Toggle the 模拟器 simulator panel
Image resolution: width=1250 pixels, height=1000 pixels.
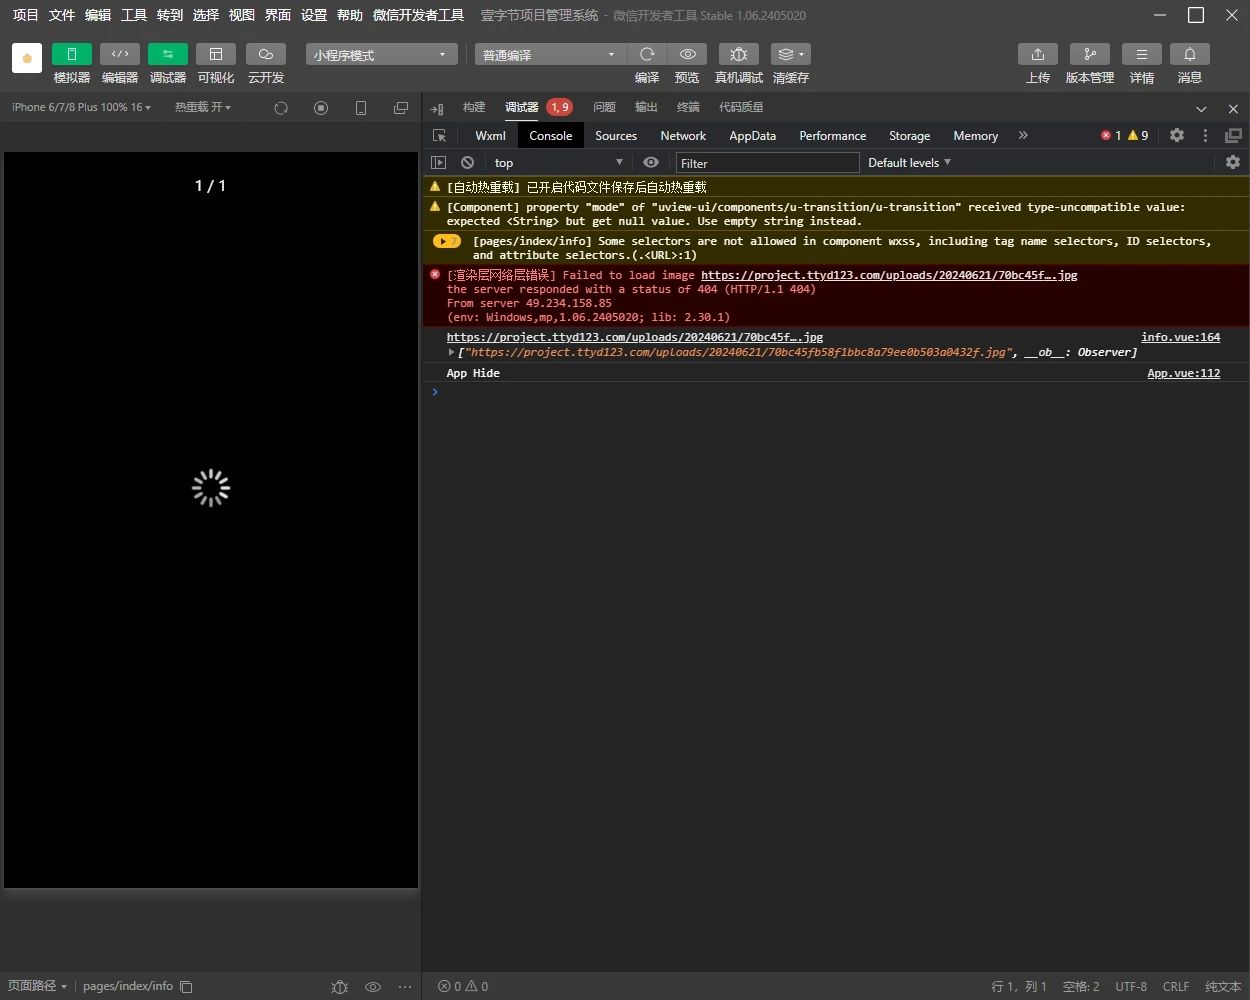pyautogui.click(x=72, y=54)
